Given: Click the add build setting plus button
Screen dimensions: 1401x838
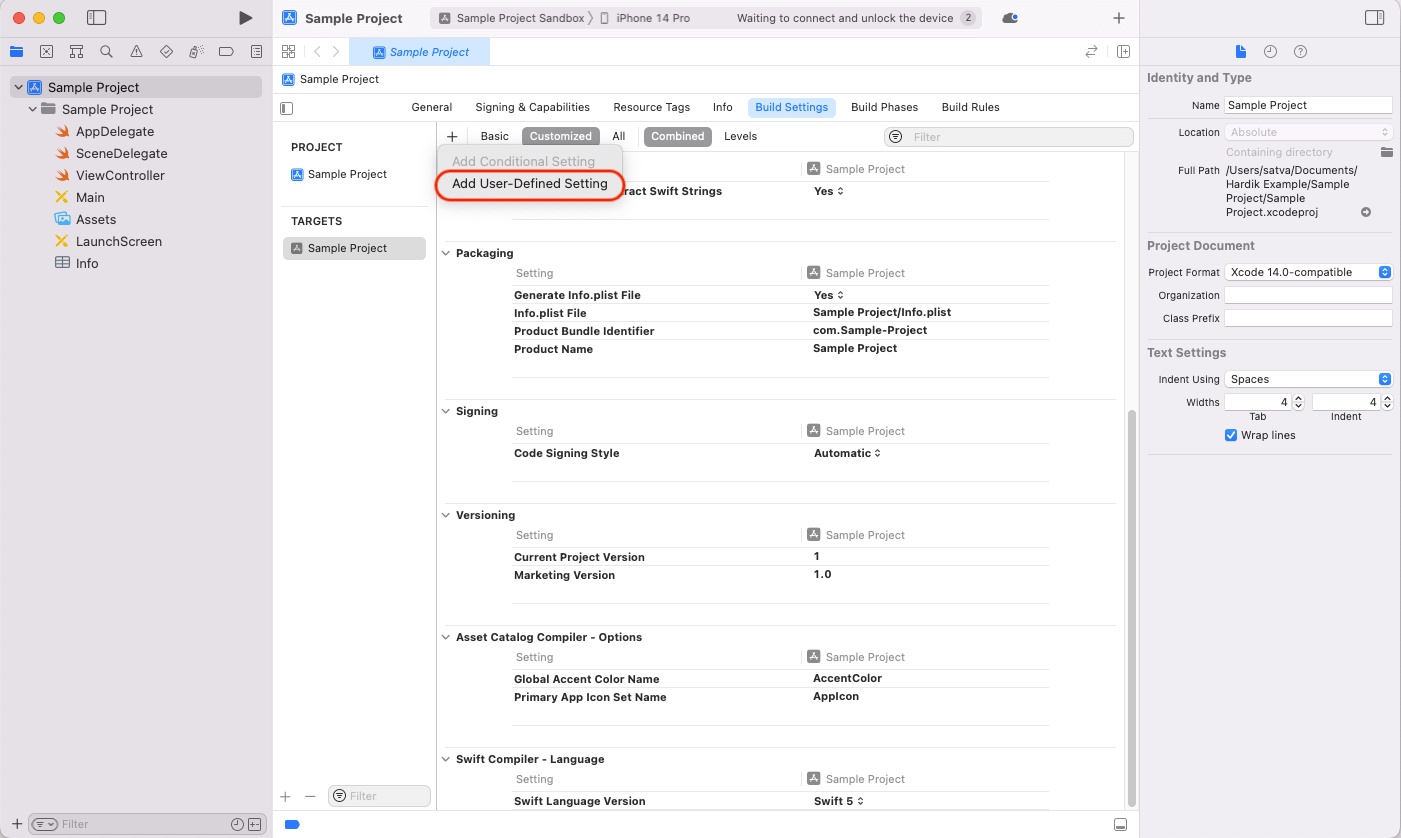Looking at the screenshot, I should click(452, 136).
